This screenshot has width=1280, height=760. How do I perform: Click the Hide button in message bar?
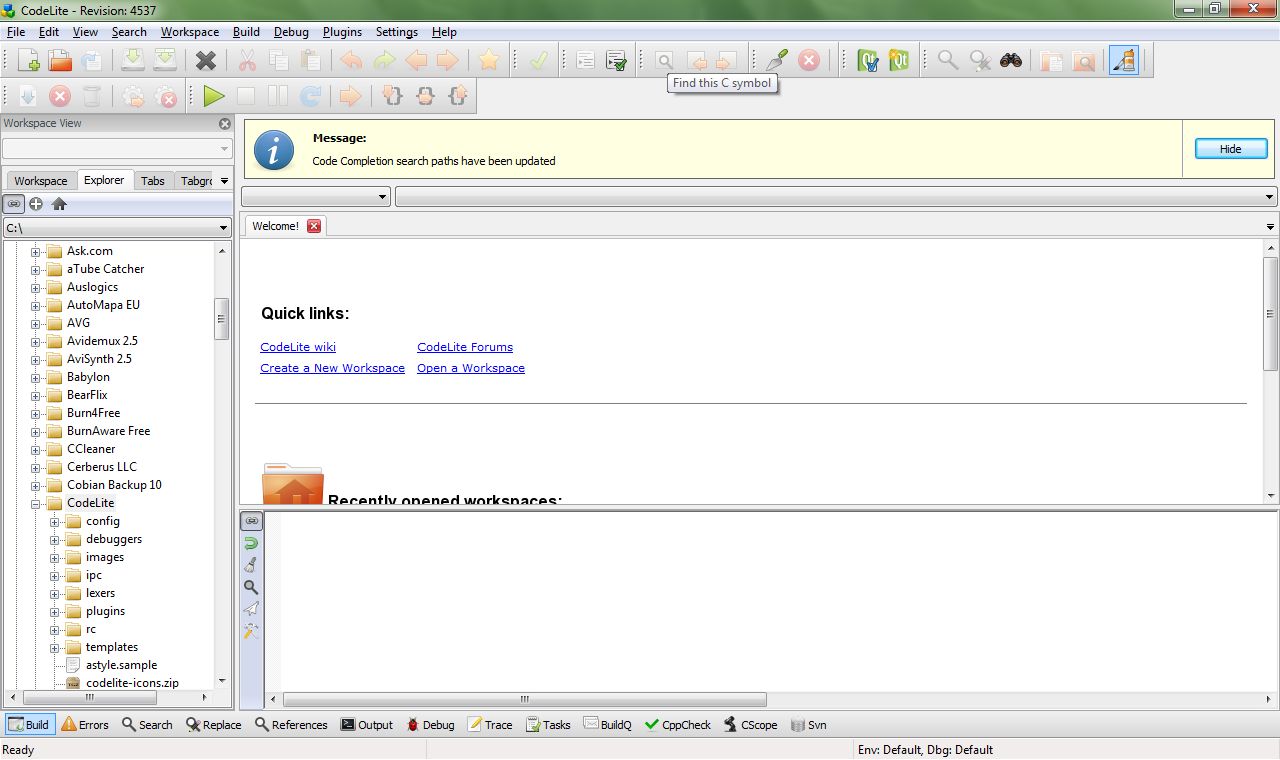[1230, 149]
